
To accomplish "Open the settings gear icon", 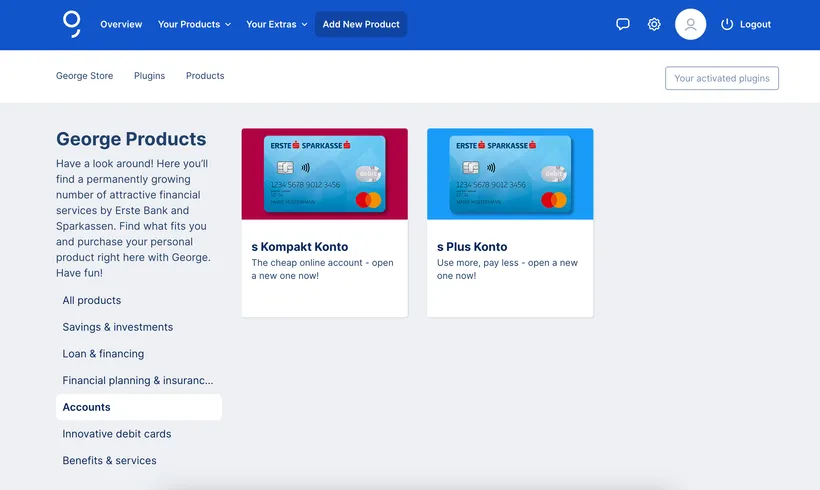I will pyautogui.click(x=654, y=24).
